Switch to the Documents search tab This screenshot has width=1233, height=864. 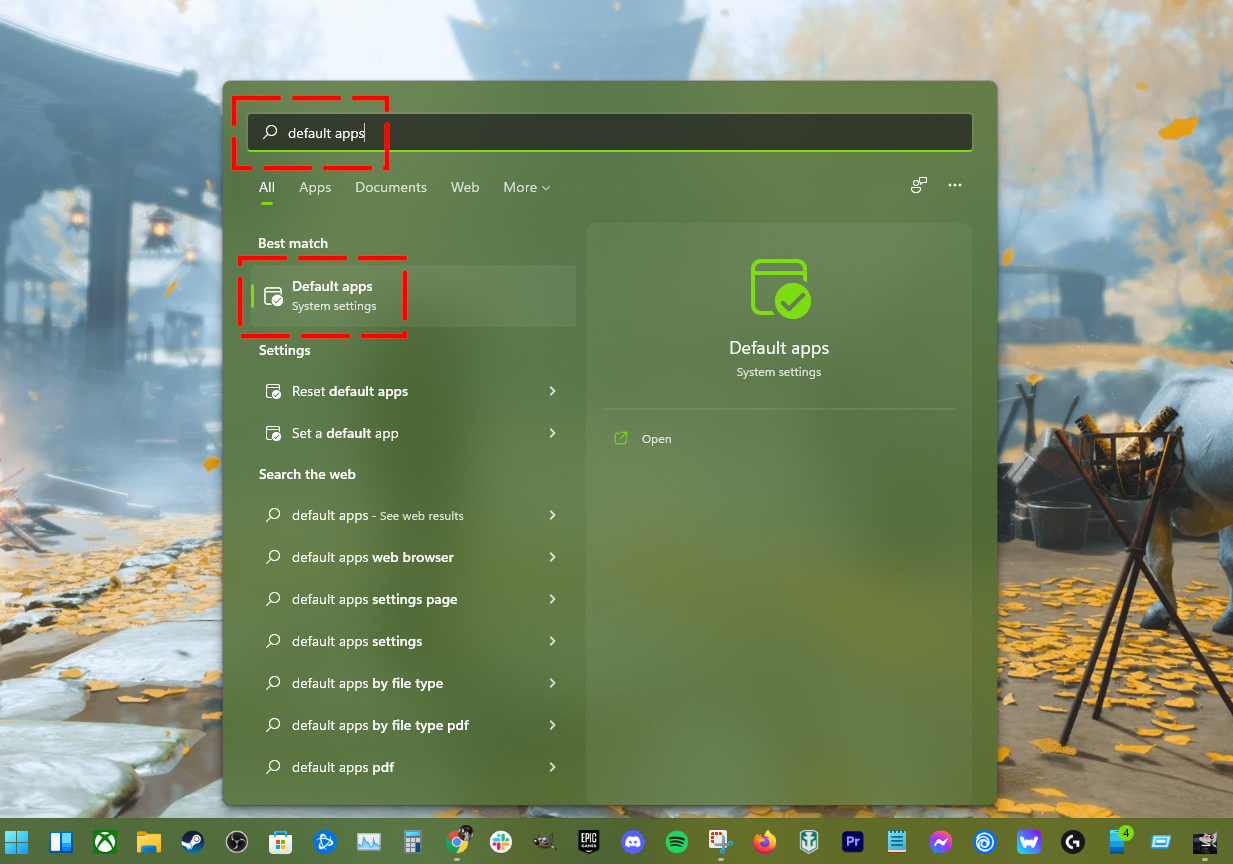tap(390, 187)
